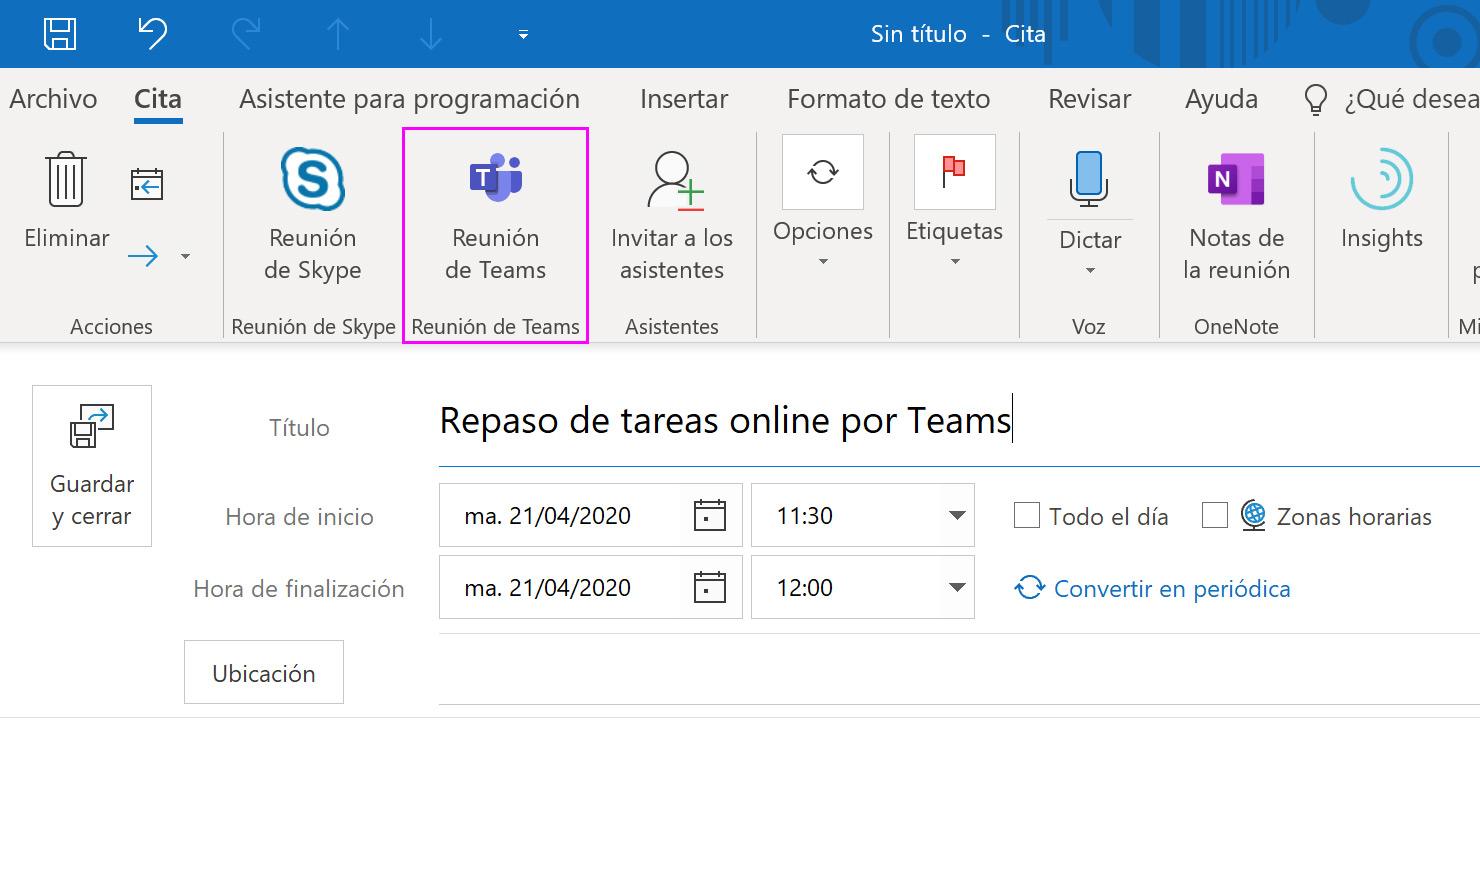Click the copy to calendar icon

(147, 184)
